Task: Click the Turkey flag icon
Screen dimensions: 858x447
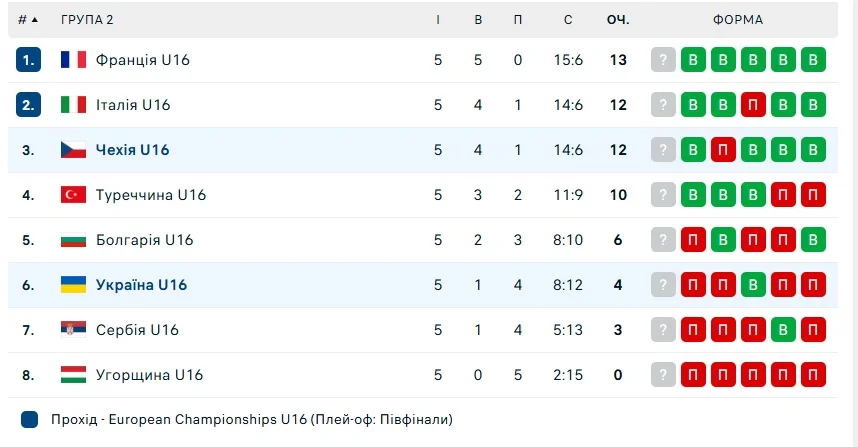Action: click(73, 195)
